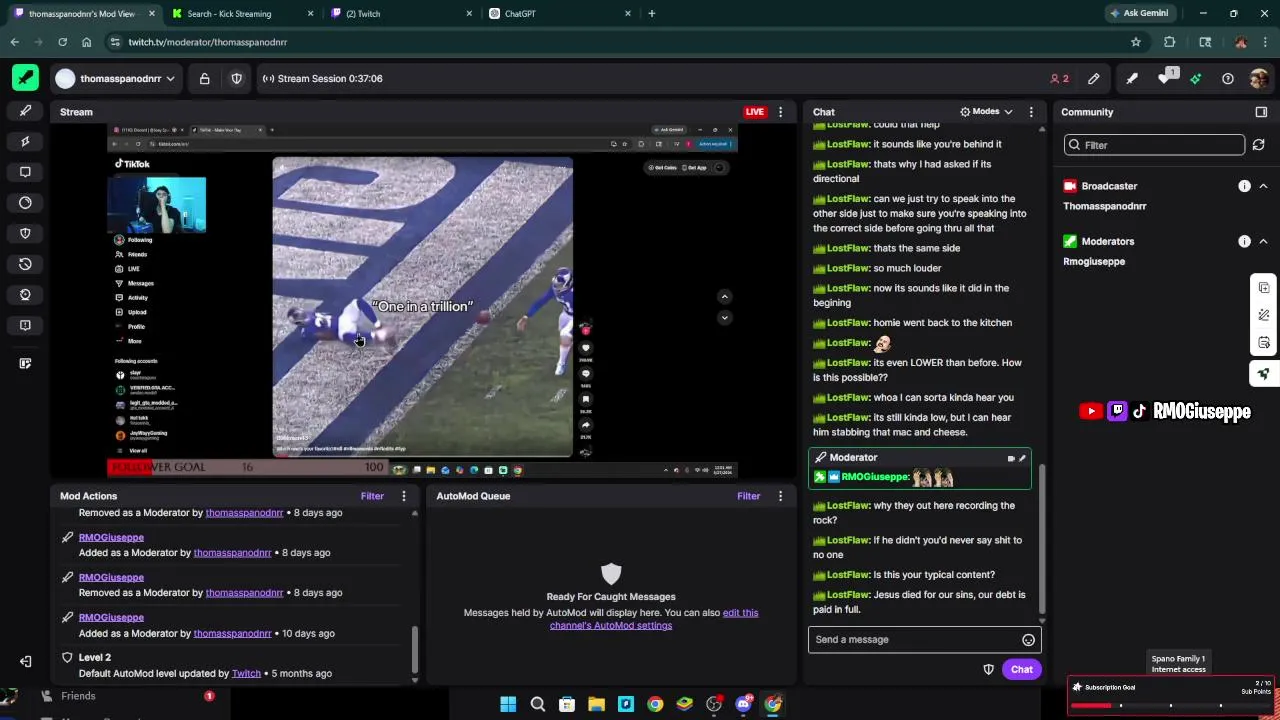Screen dimensions: 1280x720
Task: Switch to the ChatGPT browser tab
Action: [x=559, y=14]
